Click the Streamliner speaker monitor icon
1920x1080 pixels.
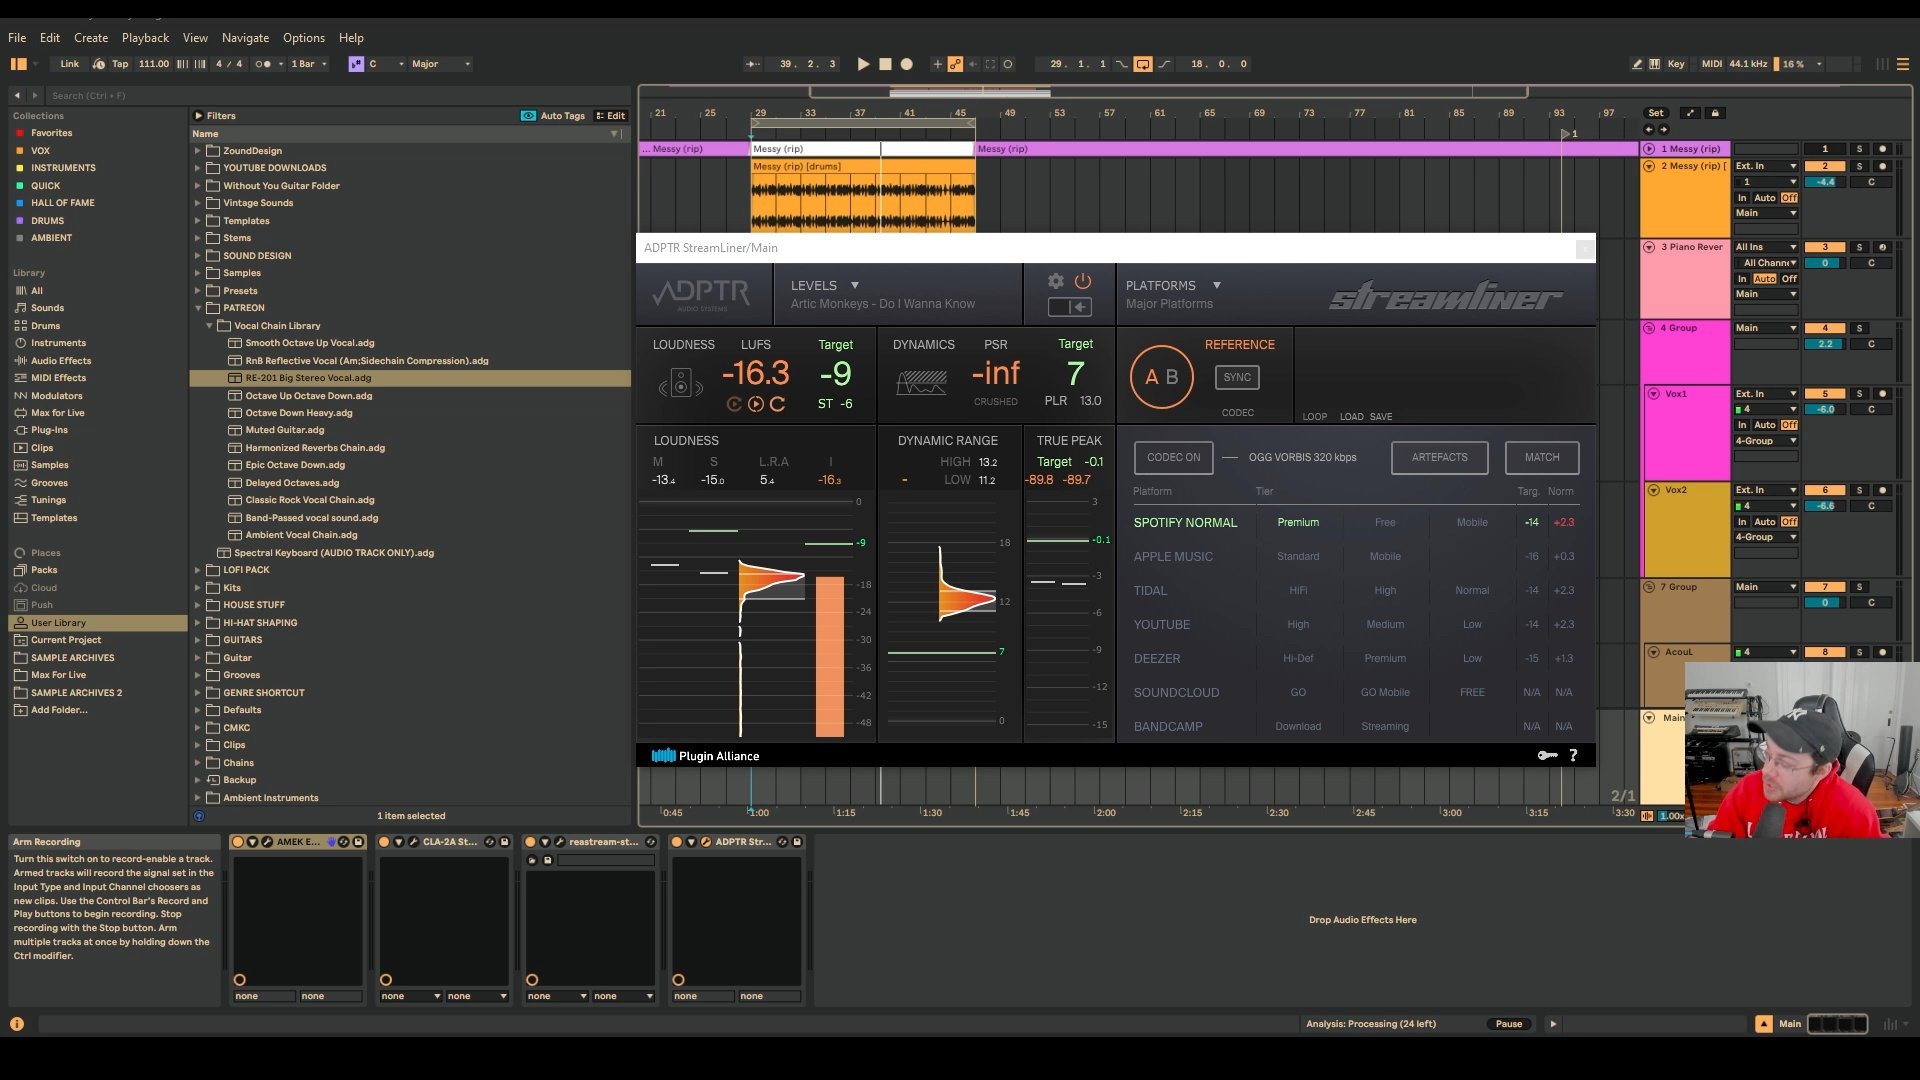click(681, 383)
